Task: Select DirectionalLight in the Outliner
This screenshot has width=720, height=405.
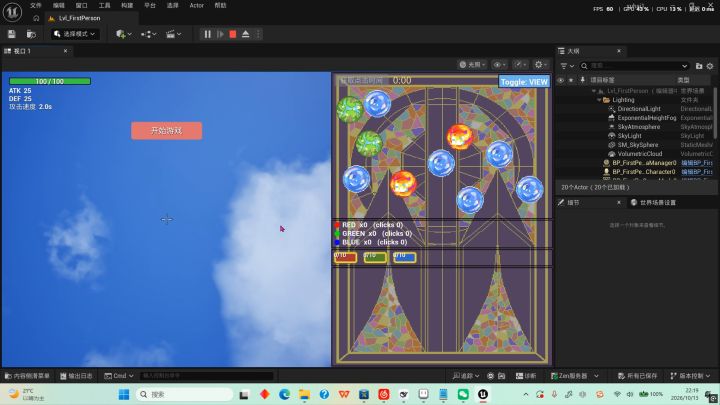Action: (639, 109)
